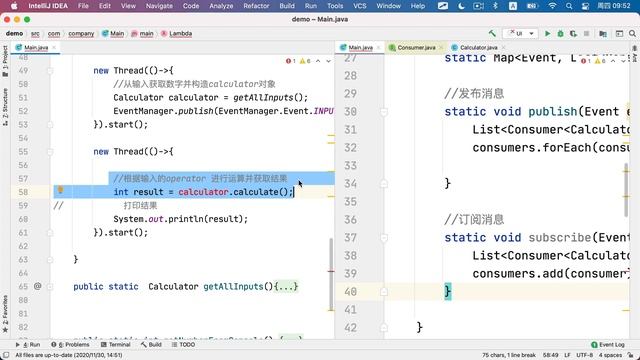Click the line separator LF status entry
This screenshot has width=640, height=360.
click(567, 355)
